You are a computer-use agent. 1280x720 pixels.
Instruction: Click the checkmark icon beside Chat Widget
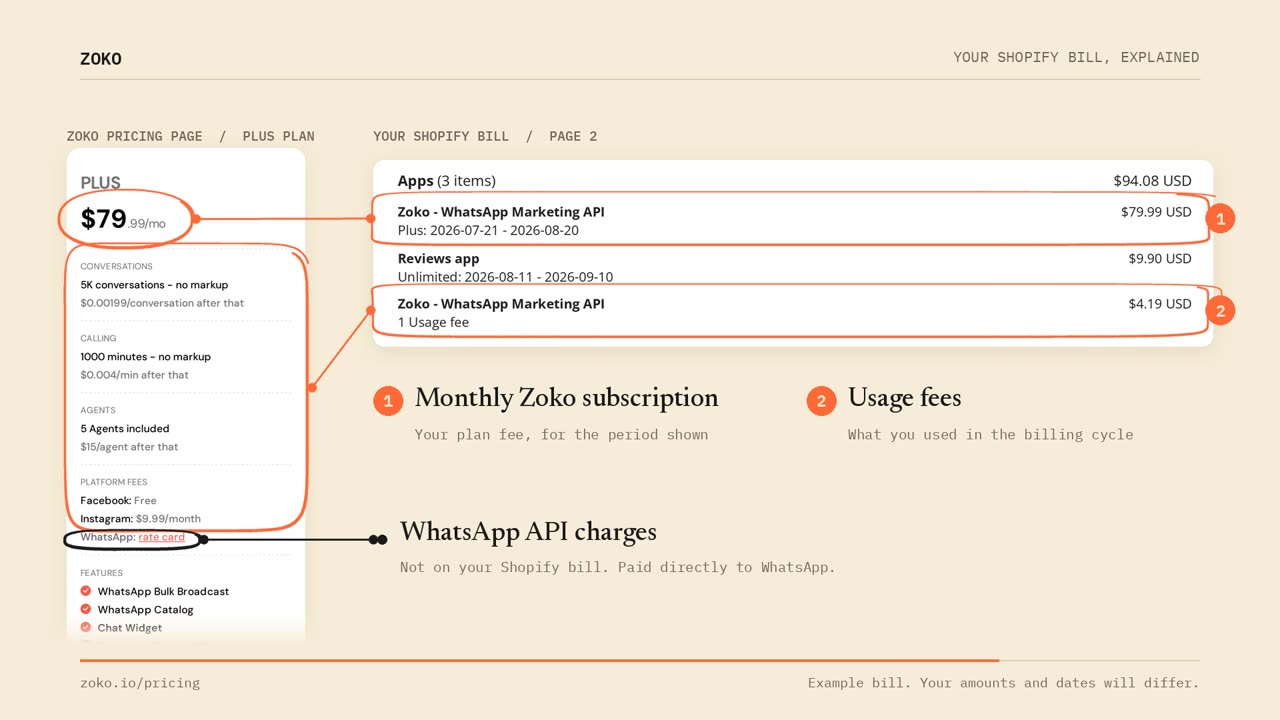tap(86, 627)
